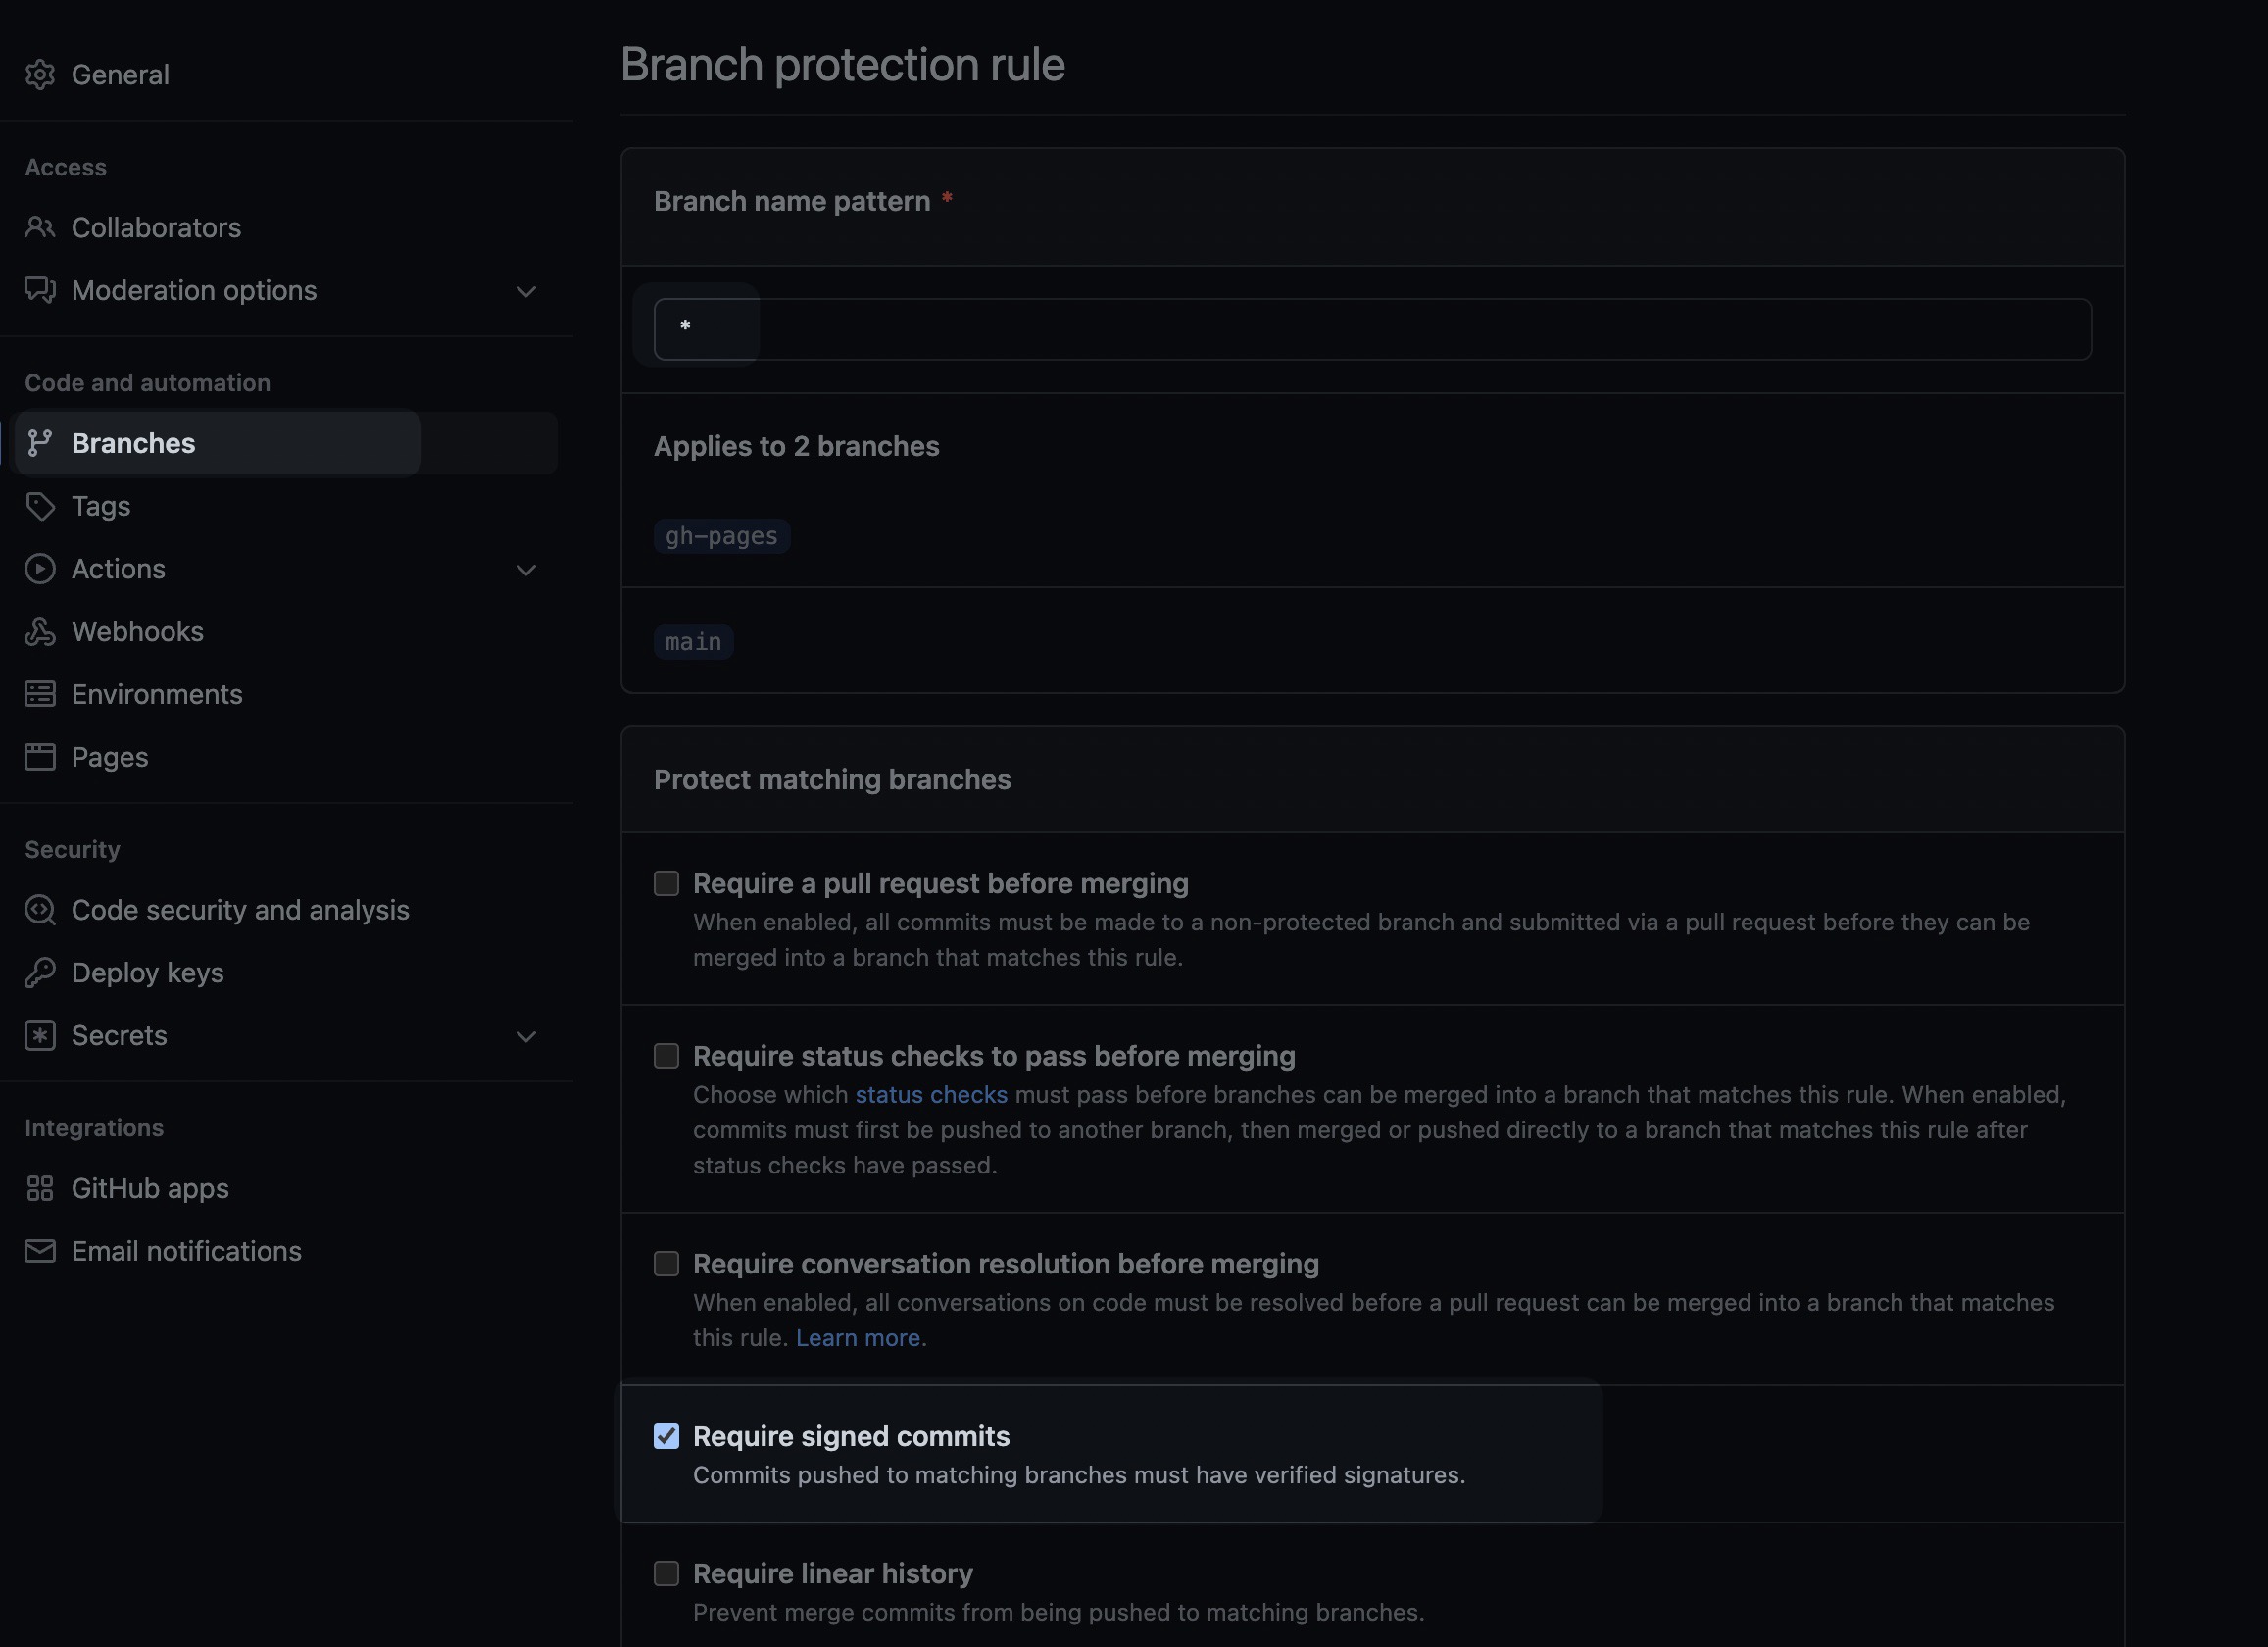The height and width of the screenshot is (1647, 2268).
Task: Enable Require linear history checkbox
Action: 666,1573
